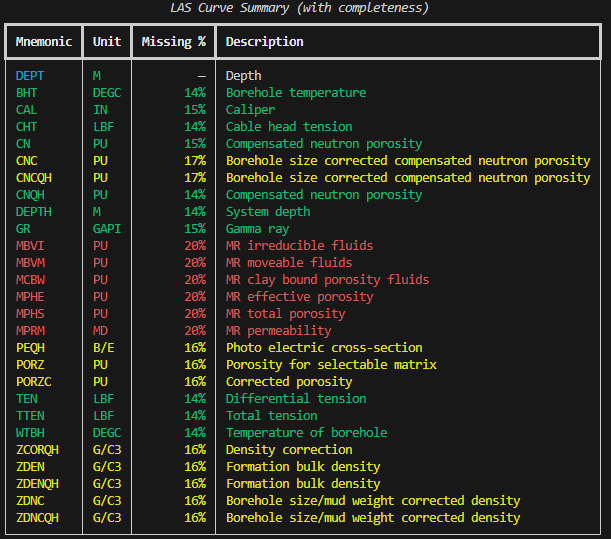Viewport: 611px width, 539px height.
Task: Click the Photo electric cross-section description
Action: click(x=324, y=348)
